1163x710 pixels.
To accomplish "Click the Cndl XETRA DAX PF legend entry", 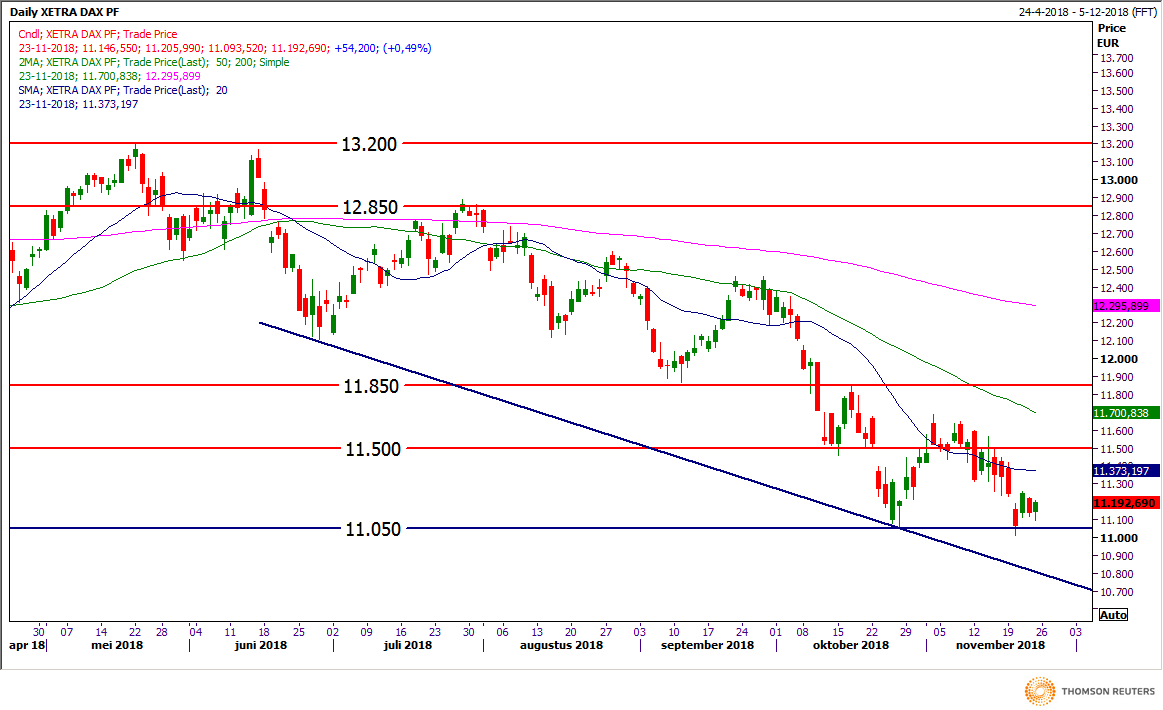I will click(x=98, y=34).
